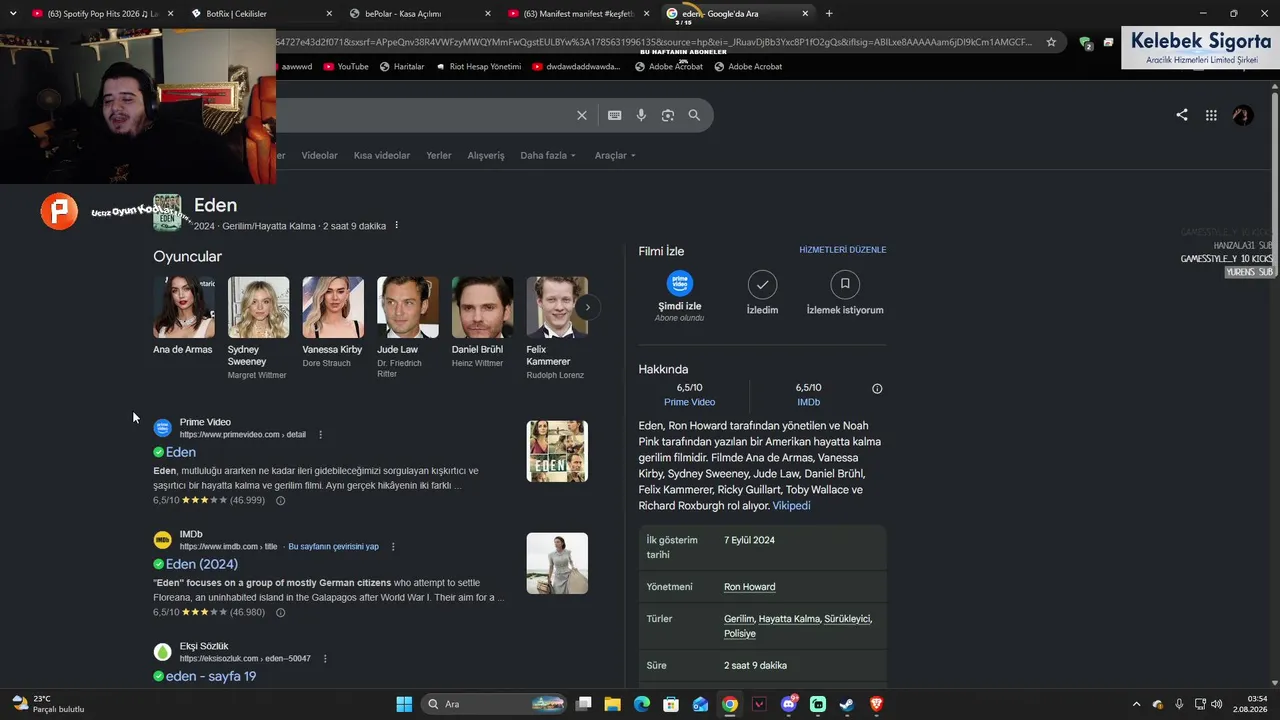The height and width of the screenshot is (720, 1280).
Task: Expand the Daha fazla dropdown
Action: coord(548,156)
